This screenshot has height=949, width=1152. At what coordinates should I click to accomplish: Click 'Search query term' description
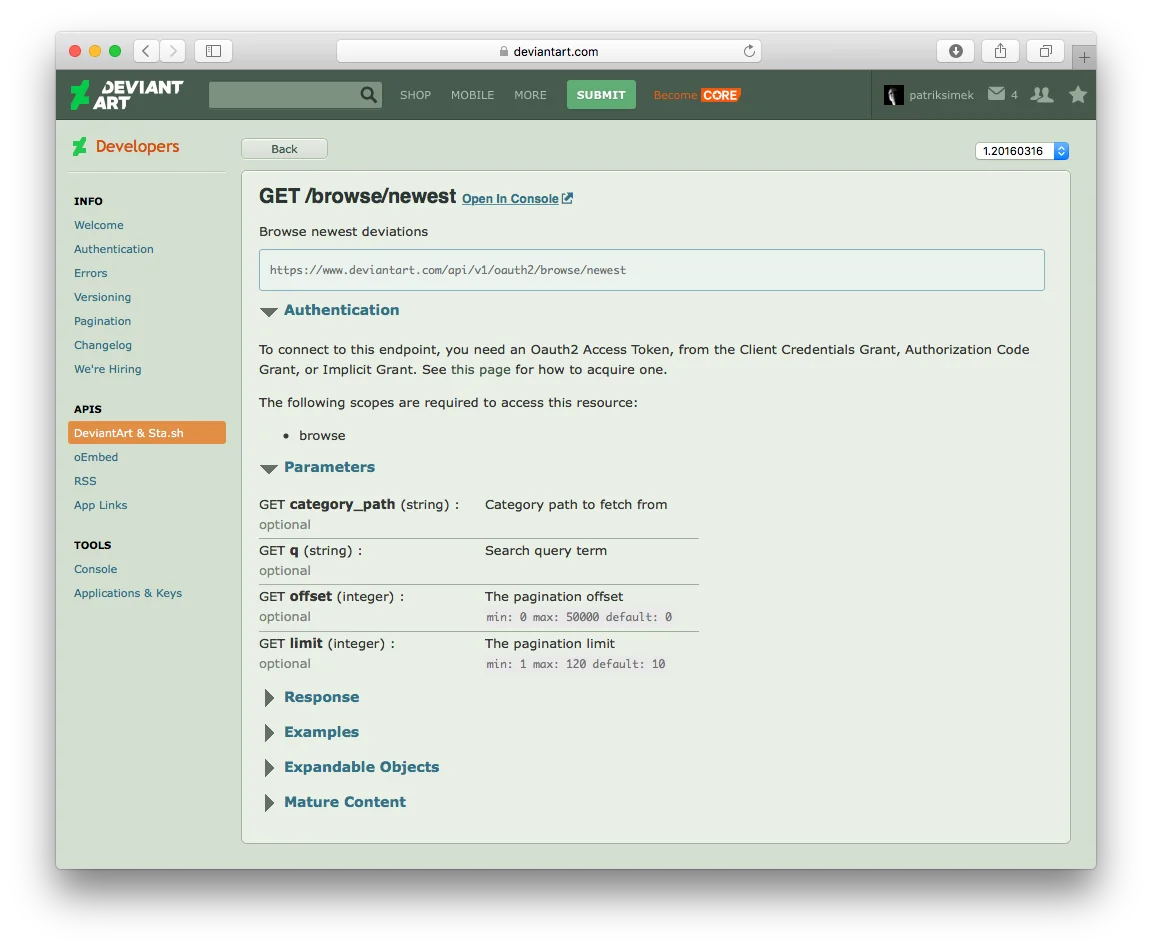point(546,551)
